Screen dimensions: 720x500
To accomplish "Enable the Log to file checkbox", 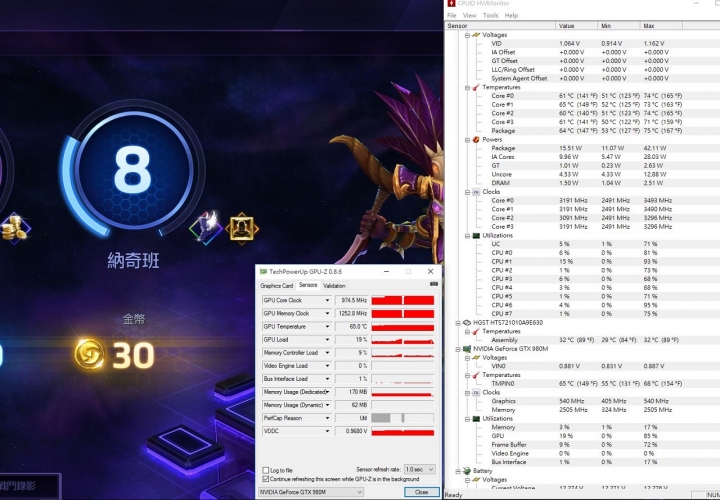I will tap(265, 470).
